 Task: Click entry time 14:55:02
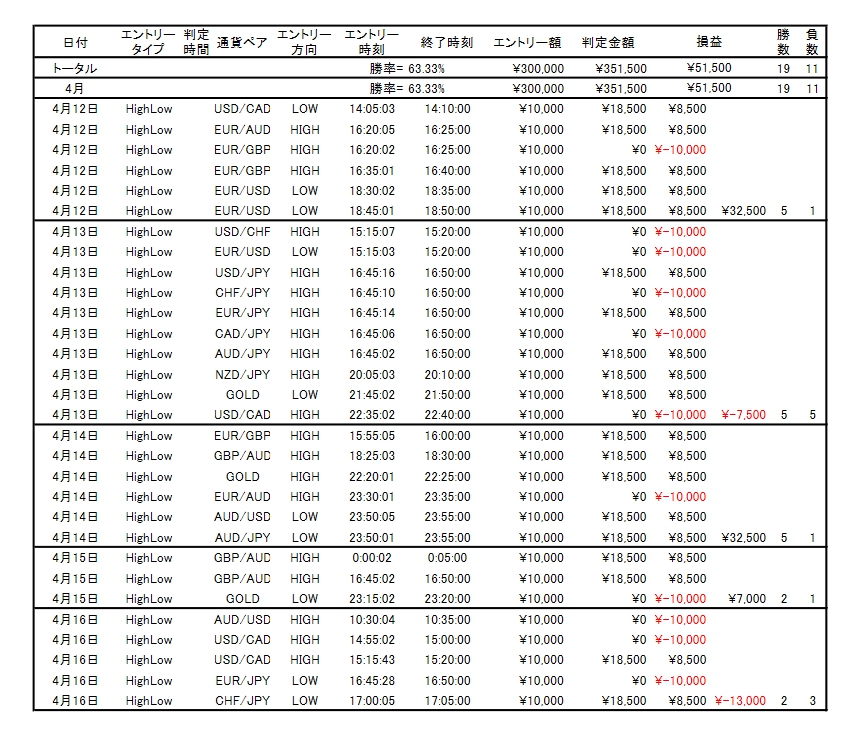[372, 640]
